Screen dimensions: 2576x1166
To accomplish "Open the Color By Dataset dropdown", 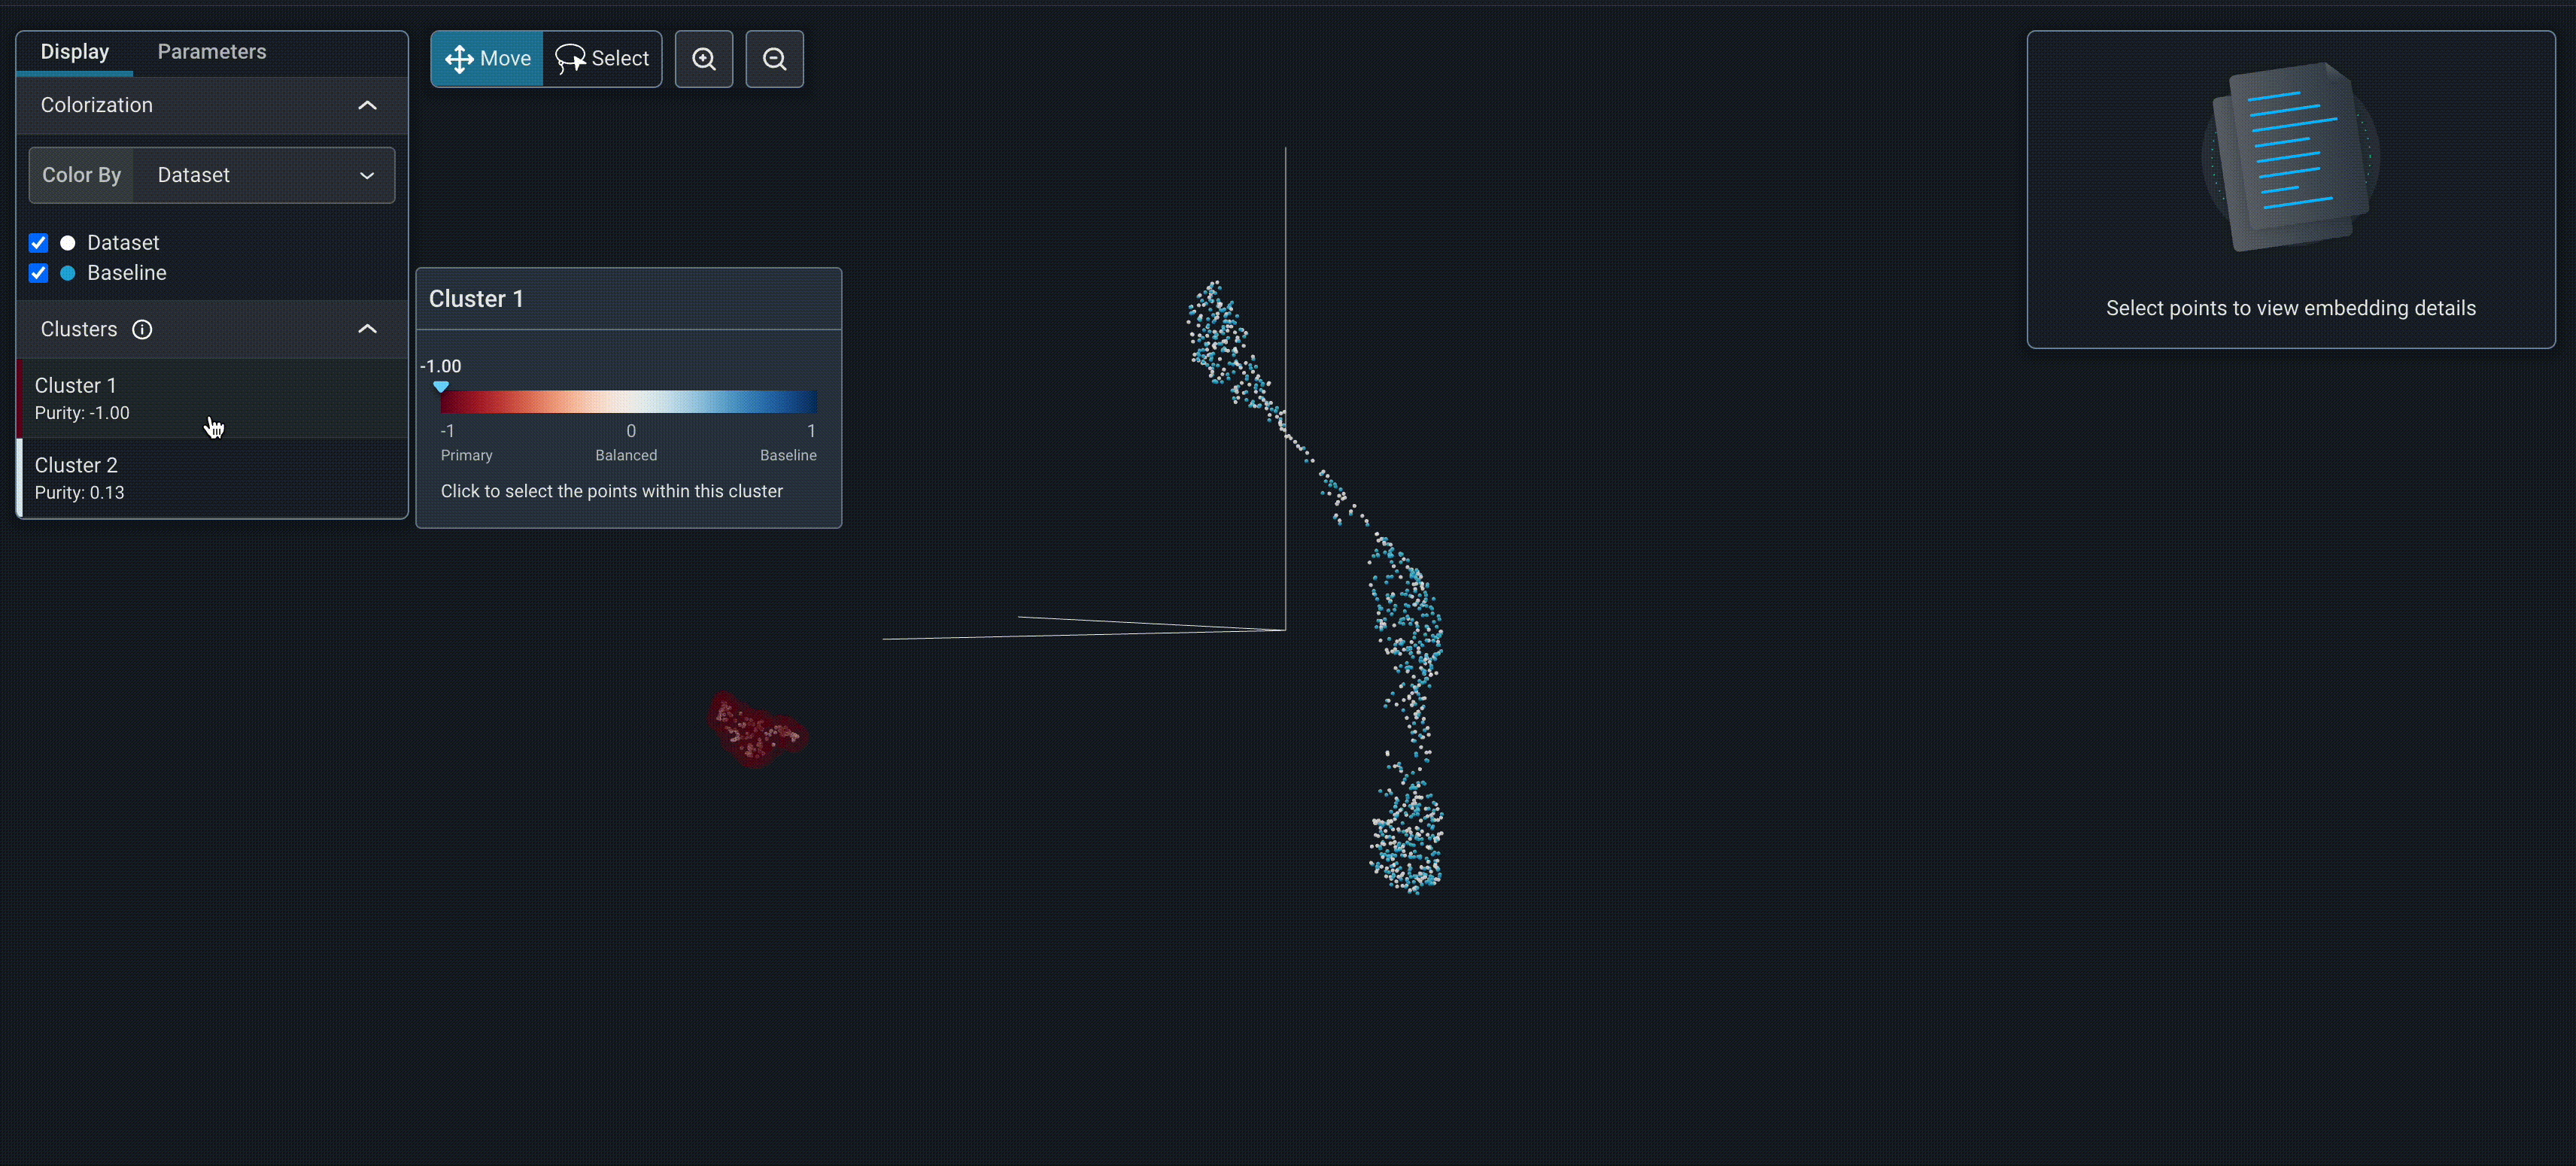I will coord(264,175).
